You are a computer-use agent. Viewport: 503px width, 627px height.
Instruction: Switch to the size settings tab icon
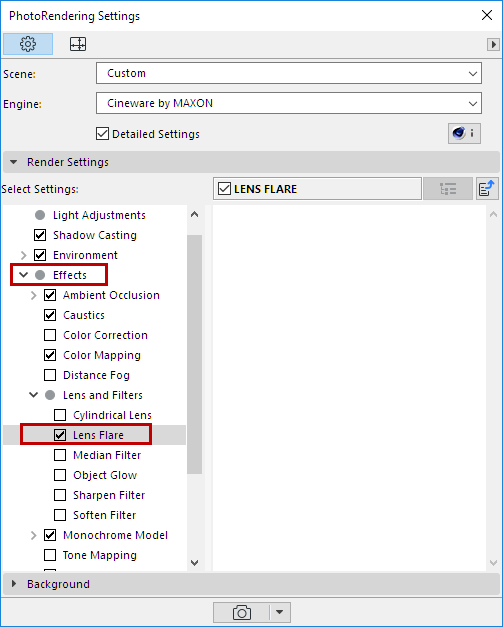pyautogui.click(x=78, y=44)
